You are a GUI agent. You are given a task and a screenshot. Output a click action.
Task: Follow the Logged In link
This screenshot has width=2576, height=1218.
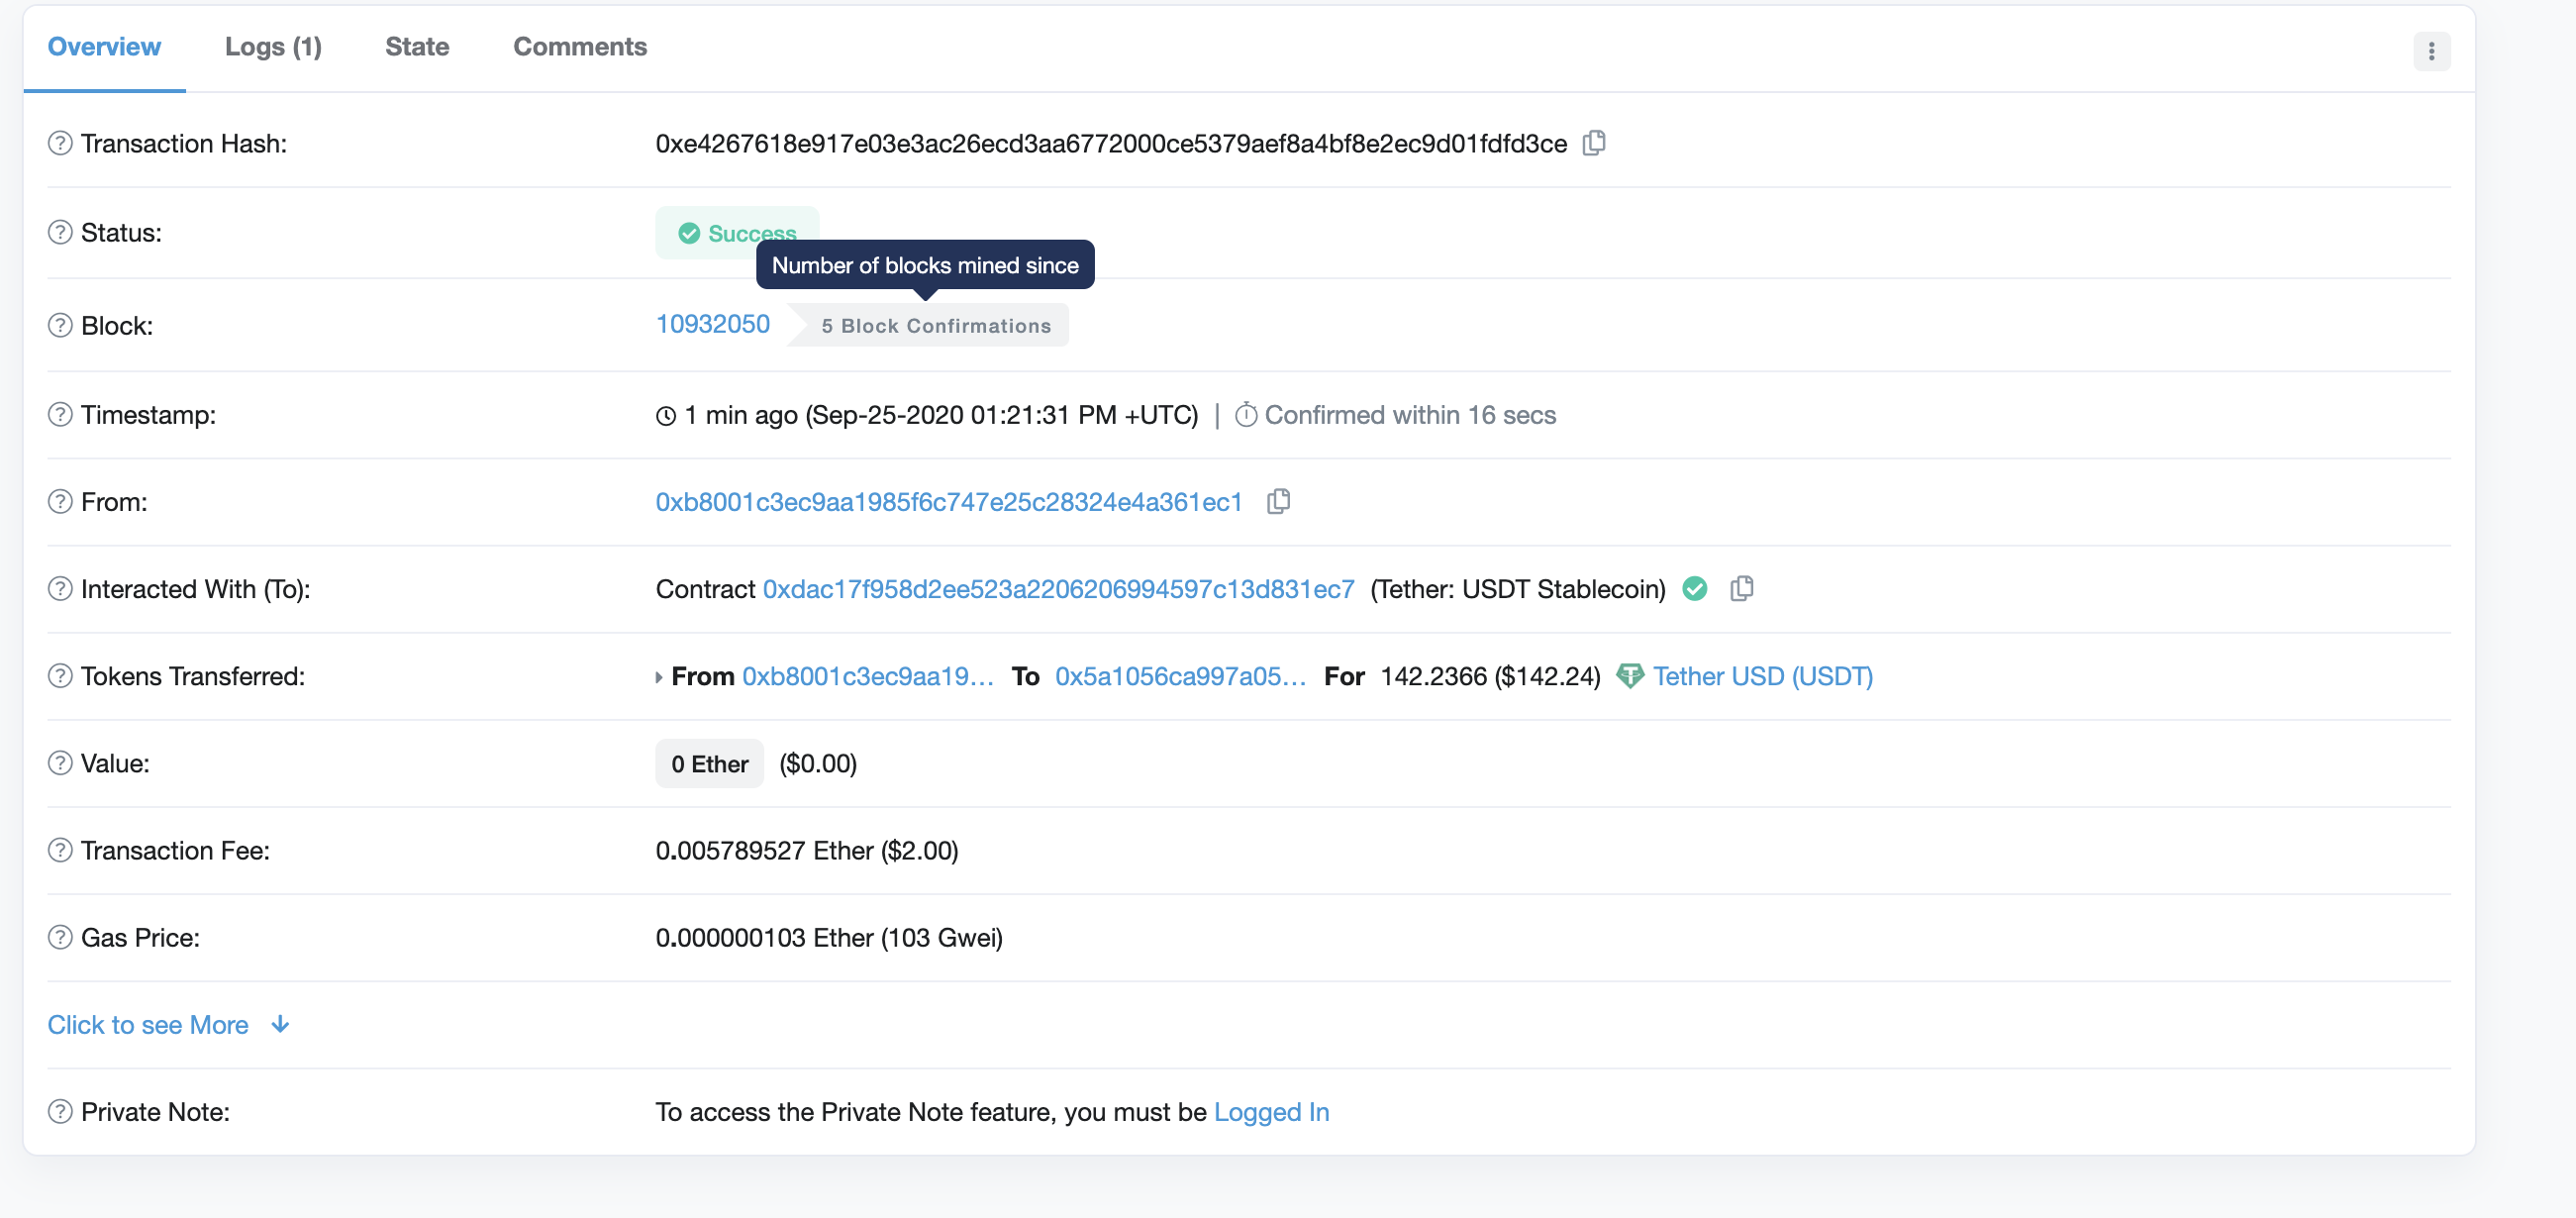point(1271,1112)
